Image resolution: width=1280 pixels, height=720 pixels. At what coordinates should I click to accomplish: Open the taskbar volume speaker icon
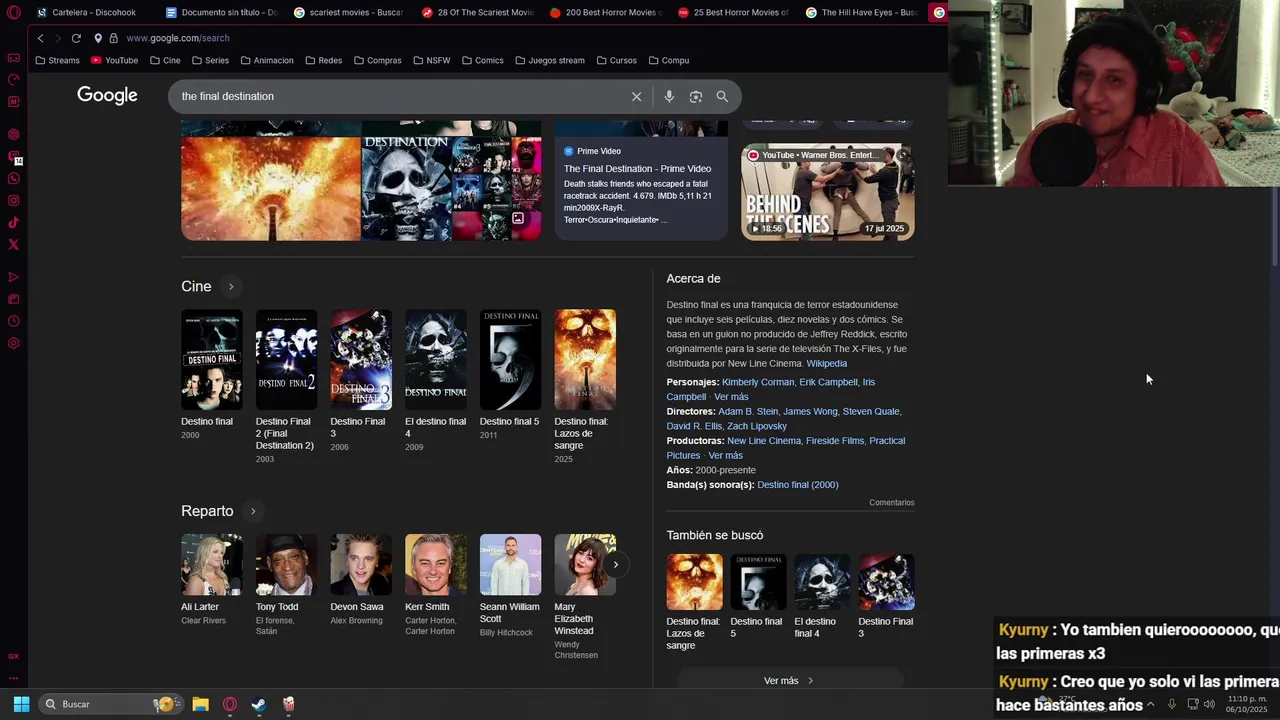click(x=1209, y=704)
